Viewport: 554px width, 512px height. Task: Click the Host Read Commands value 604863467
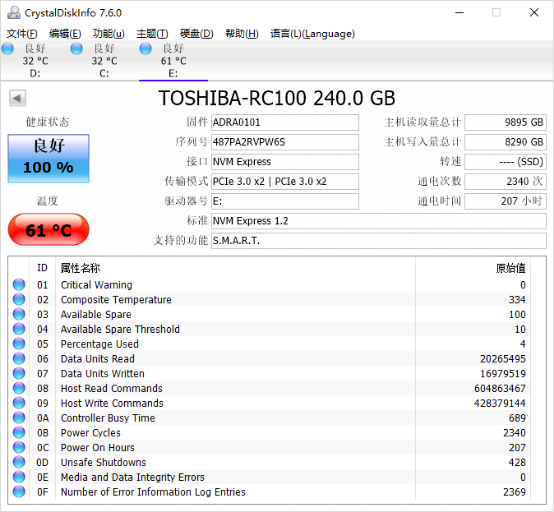tap(500, 388)
